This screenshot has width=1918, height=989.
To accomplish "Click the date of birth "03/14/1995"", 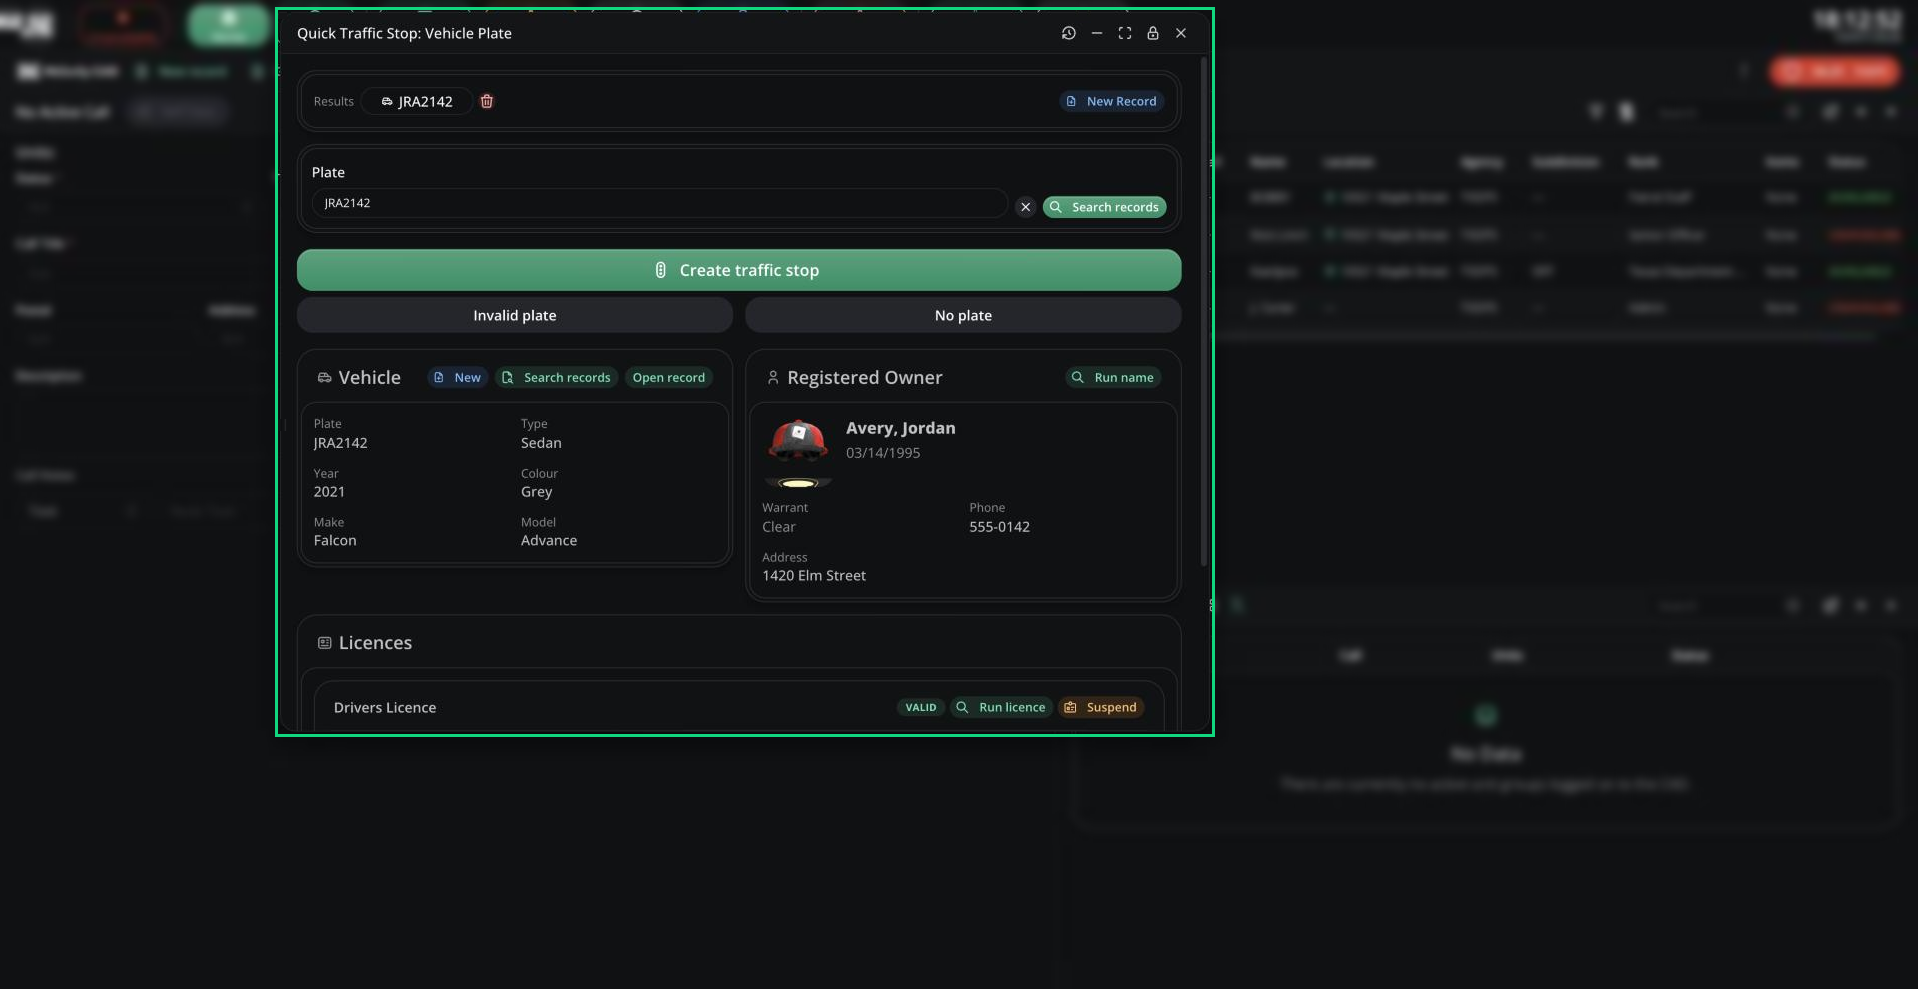I will 883,453.
